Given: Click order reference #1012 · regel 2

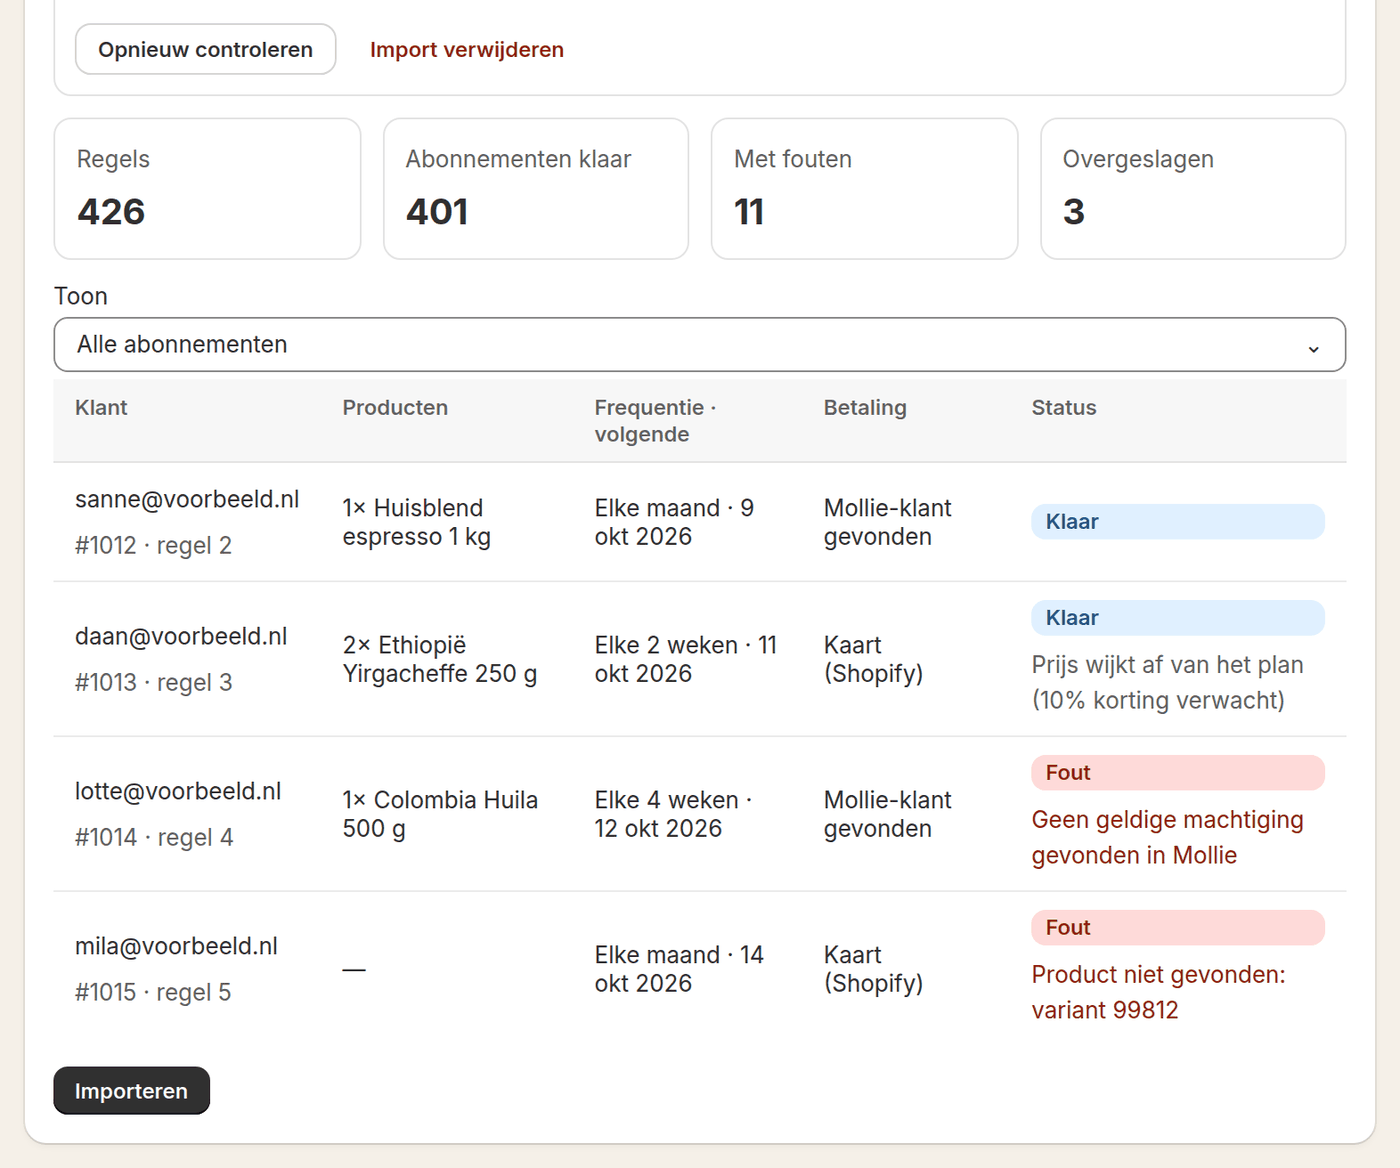Looking at the screenshot, I should 153,545.
